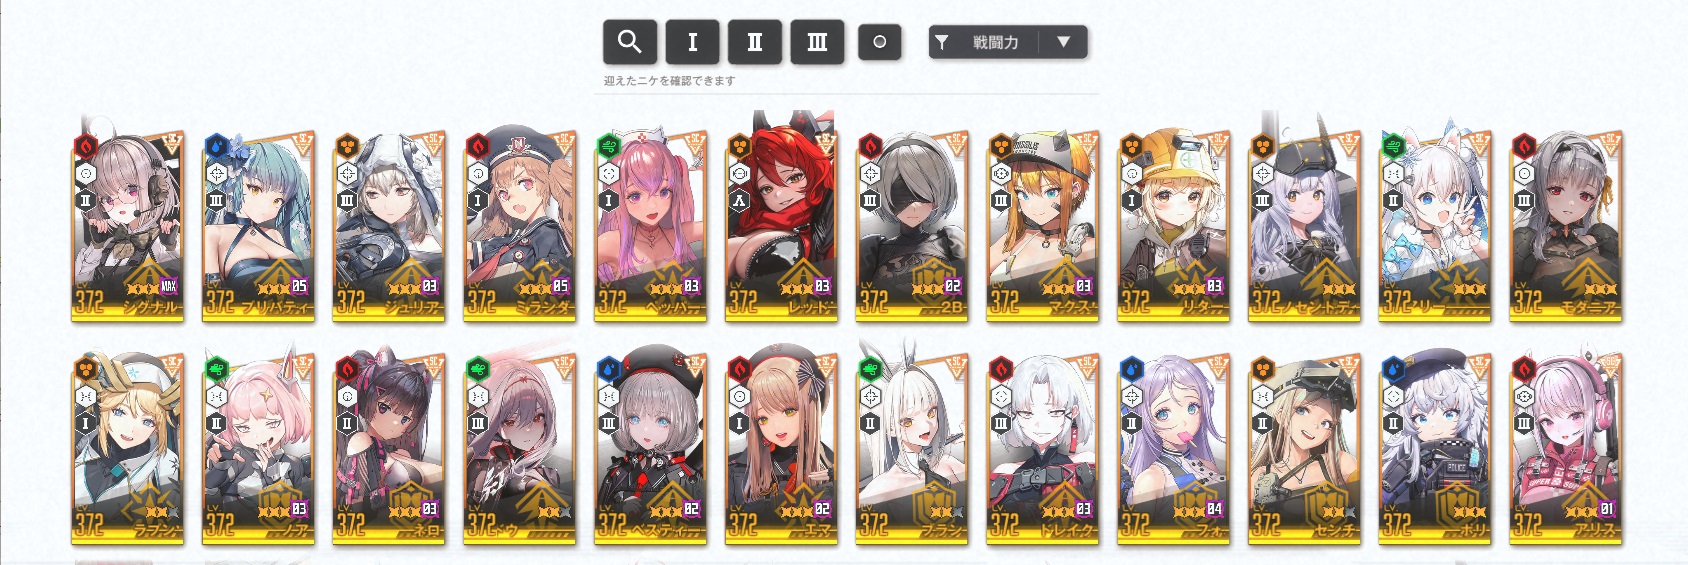Open the magnifier search button

point(629,42)
